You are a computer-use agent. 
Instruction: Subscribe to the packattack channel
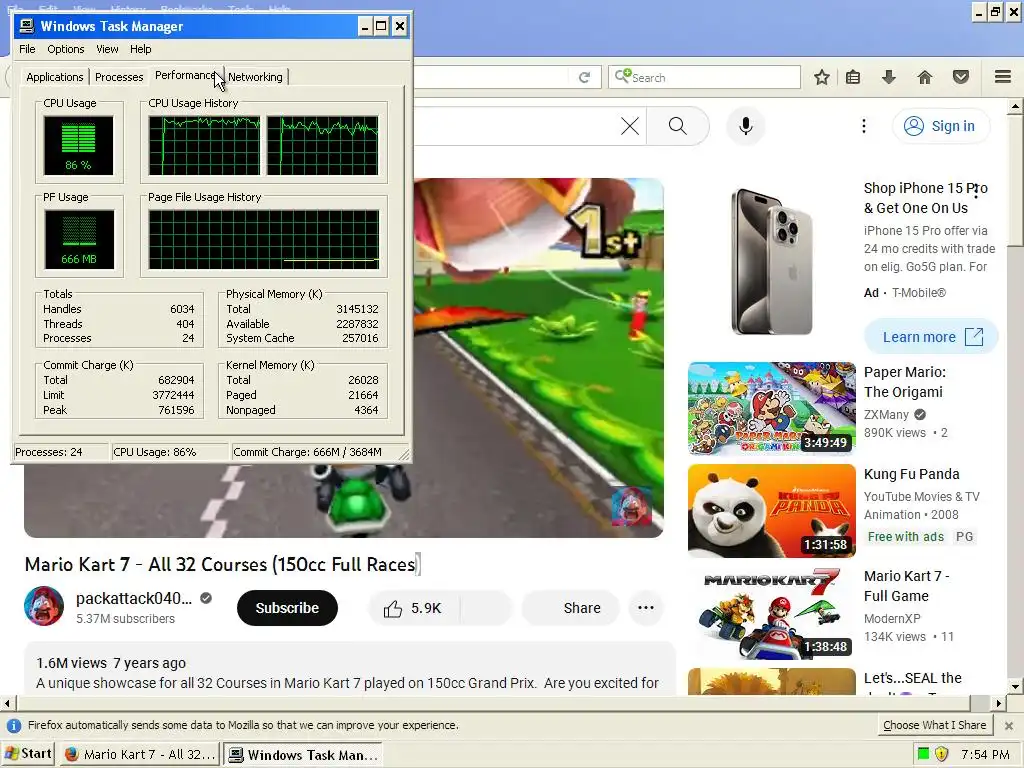(287, 608)
